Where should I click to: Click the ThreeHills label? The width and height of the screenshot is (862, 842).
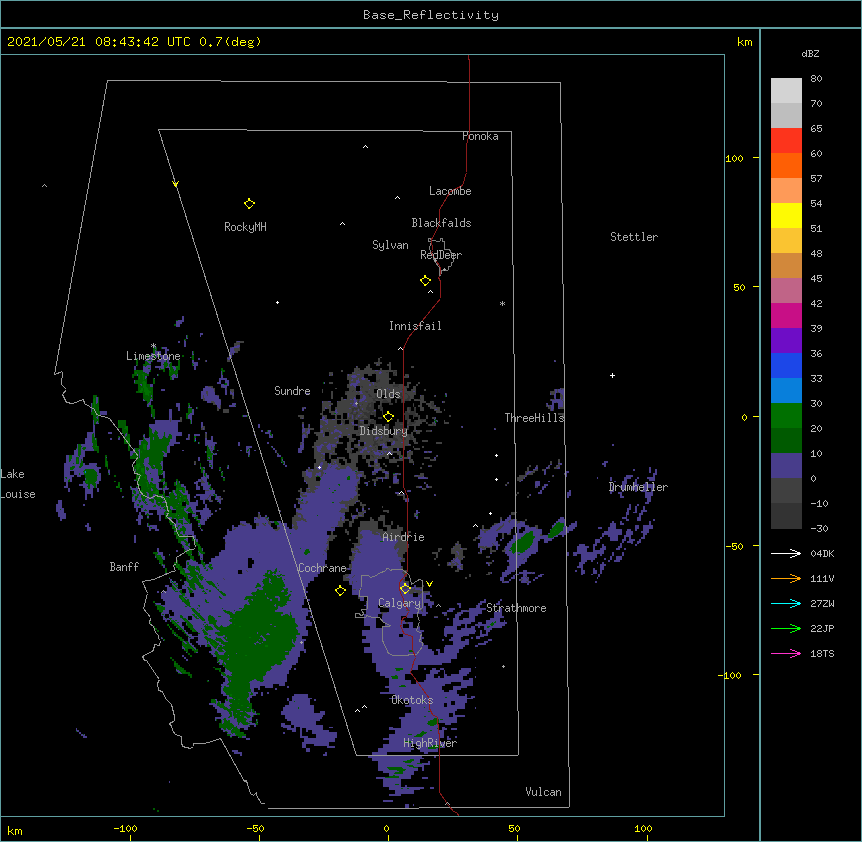click(x=534, y=418)
